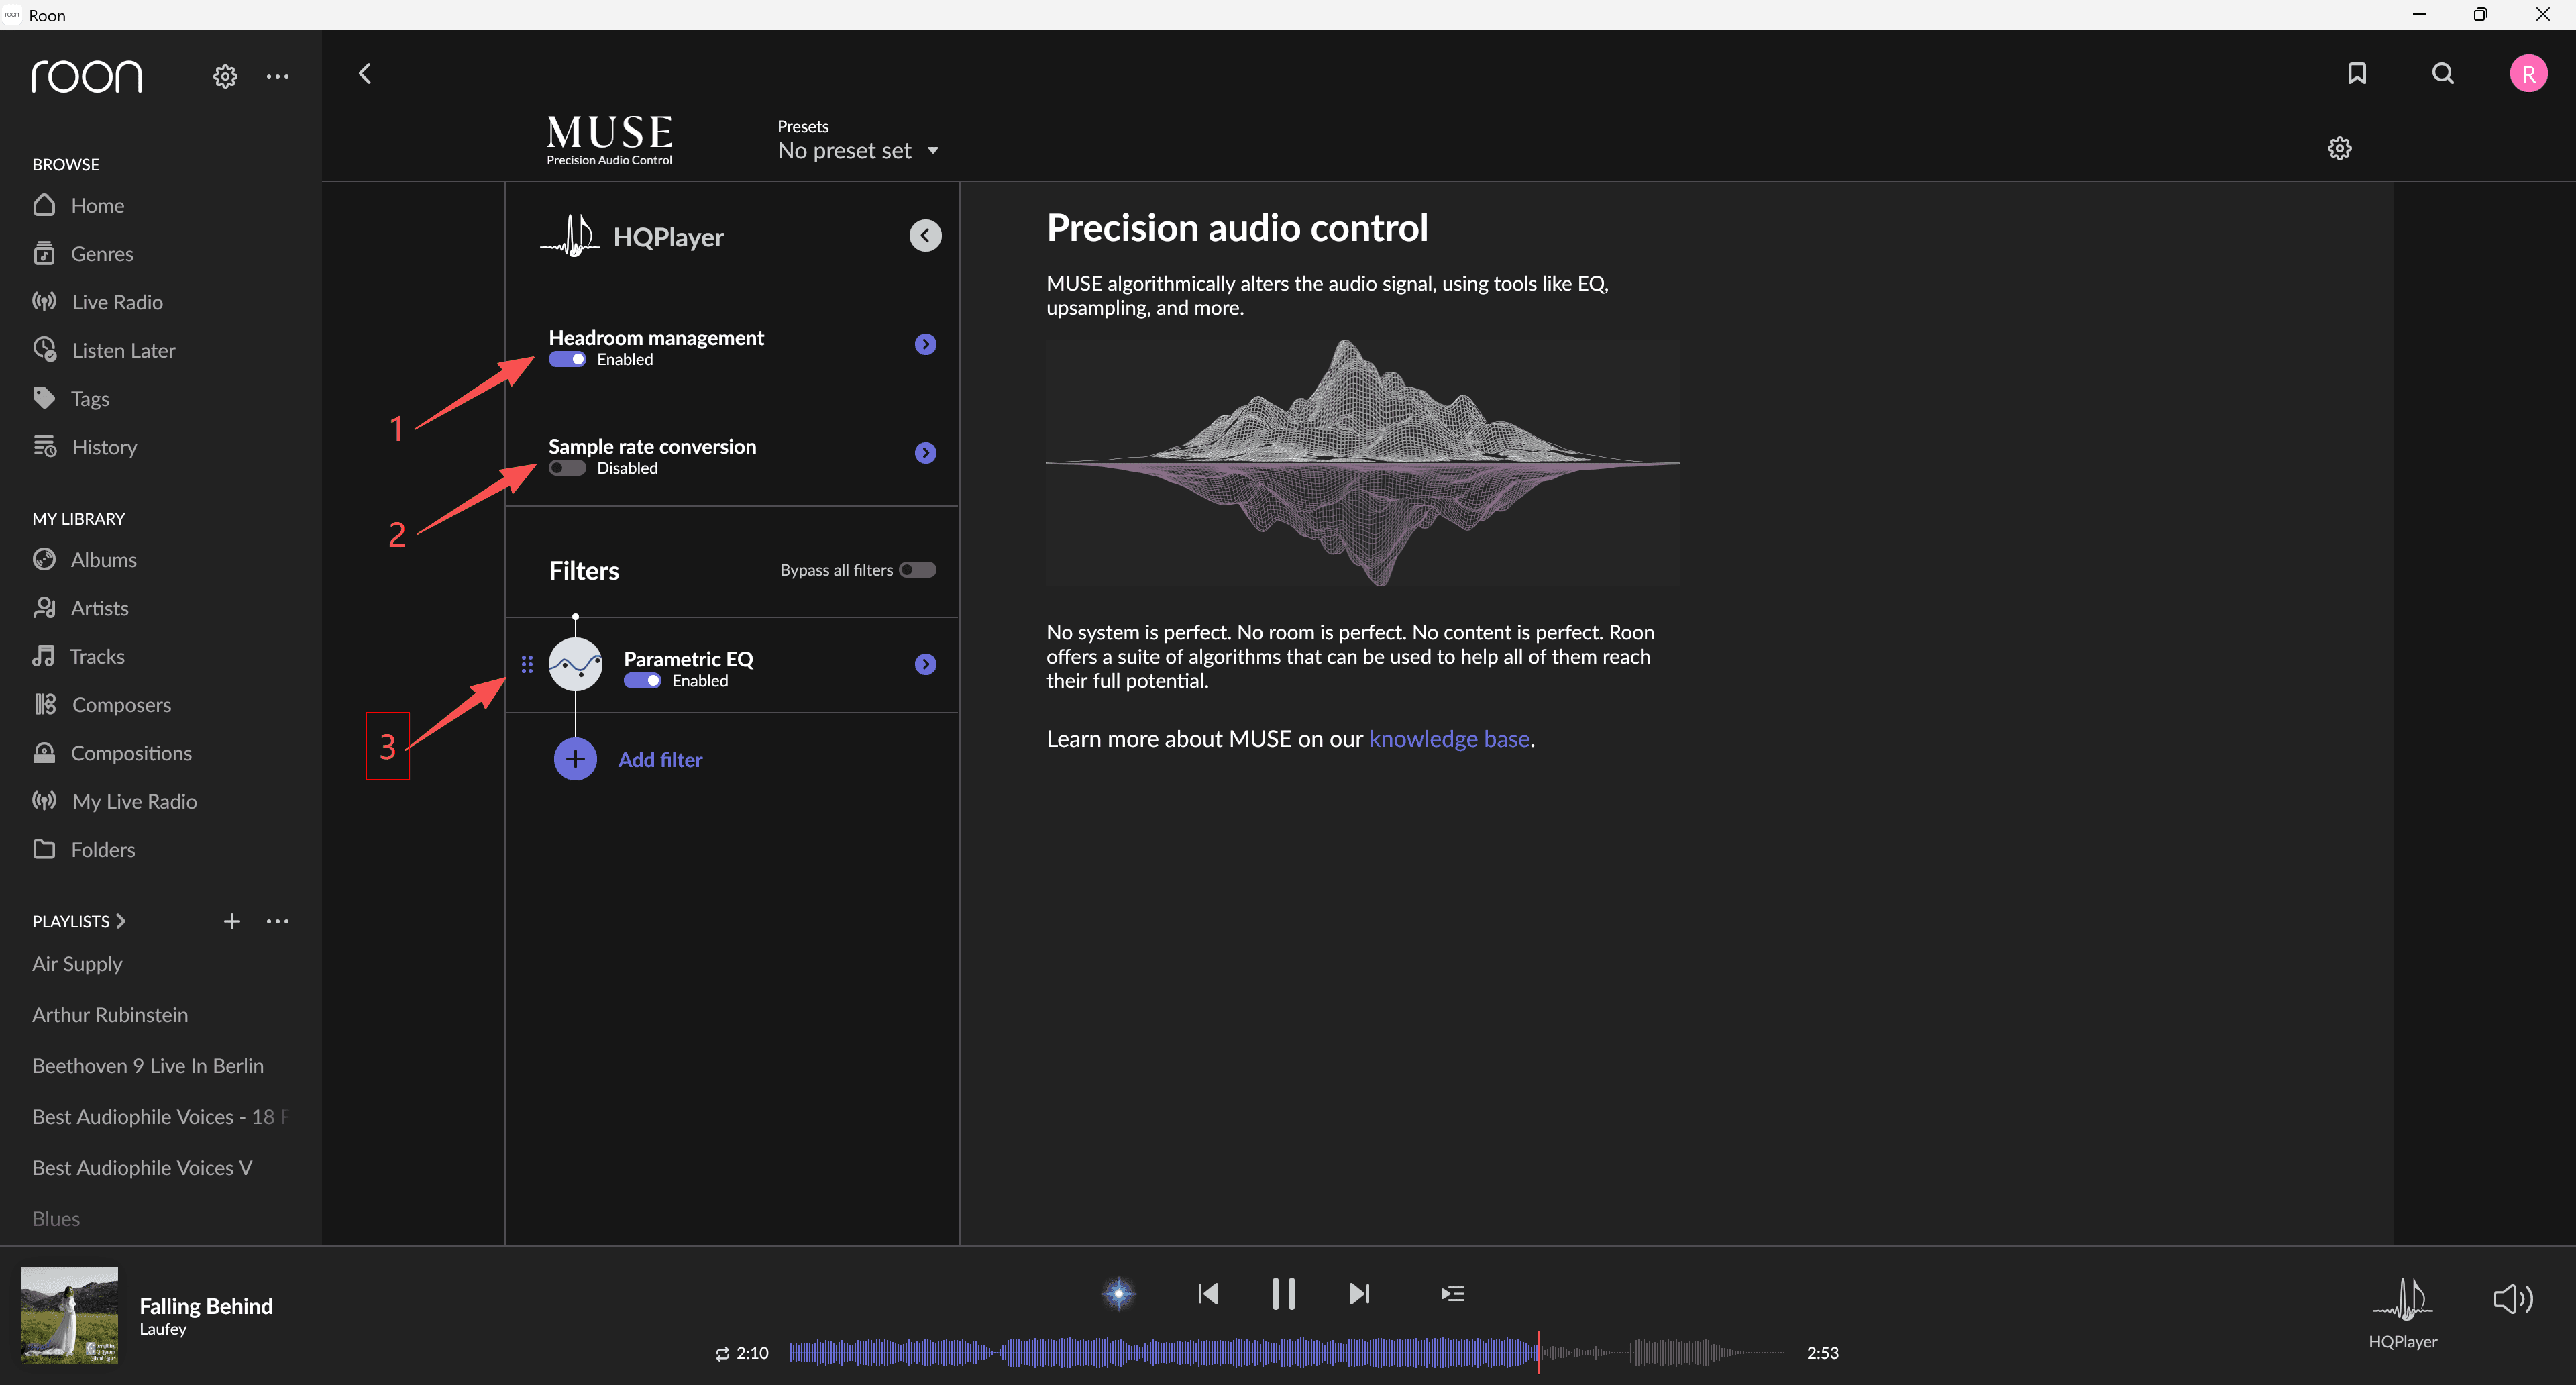Open the Blues playlist
The width and height of the screenshot is (2576, 1385).
pos(56,1219)
